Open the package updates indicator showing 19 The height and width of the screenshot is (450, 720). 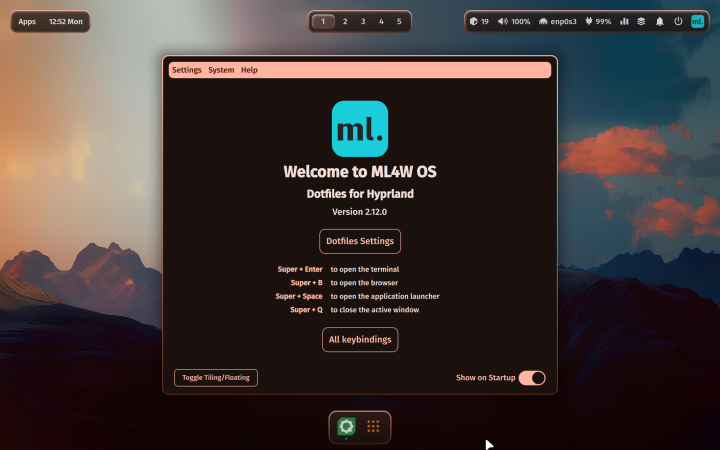pyautogui.click(x=479, y=22)
